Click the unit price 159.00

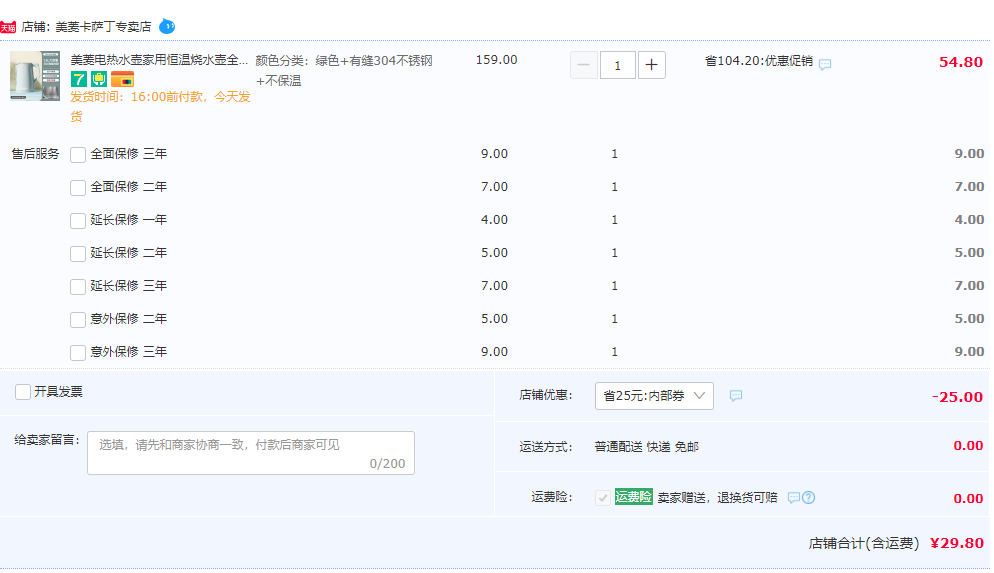496,60
